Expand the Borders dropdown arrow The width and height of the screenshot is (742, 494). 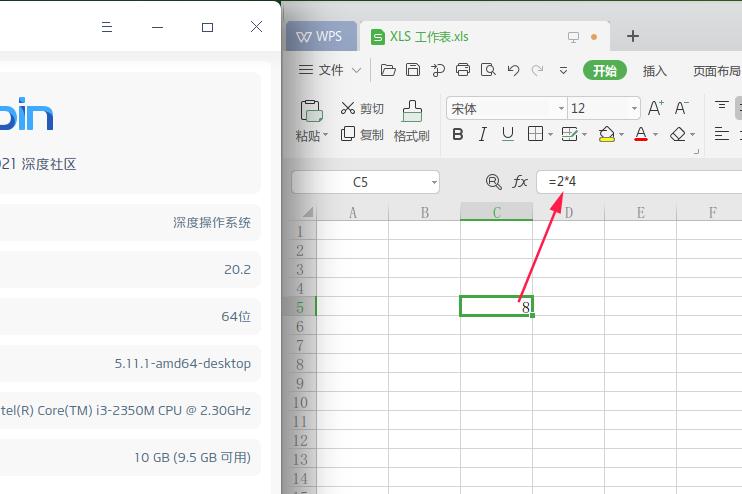[x=550, y=135]
